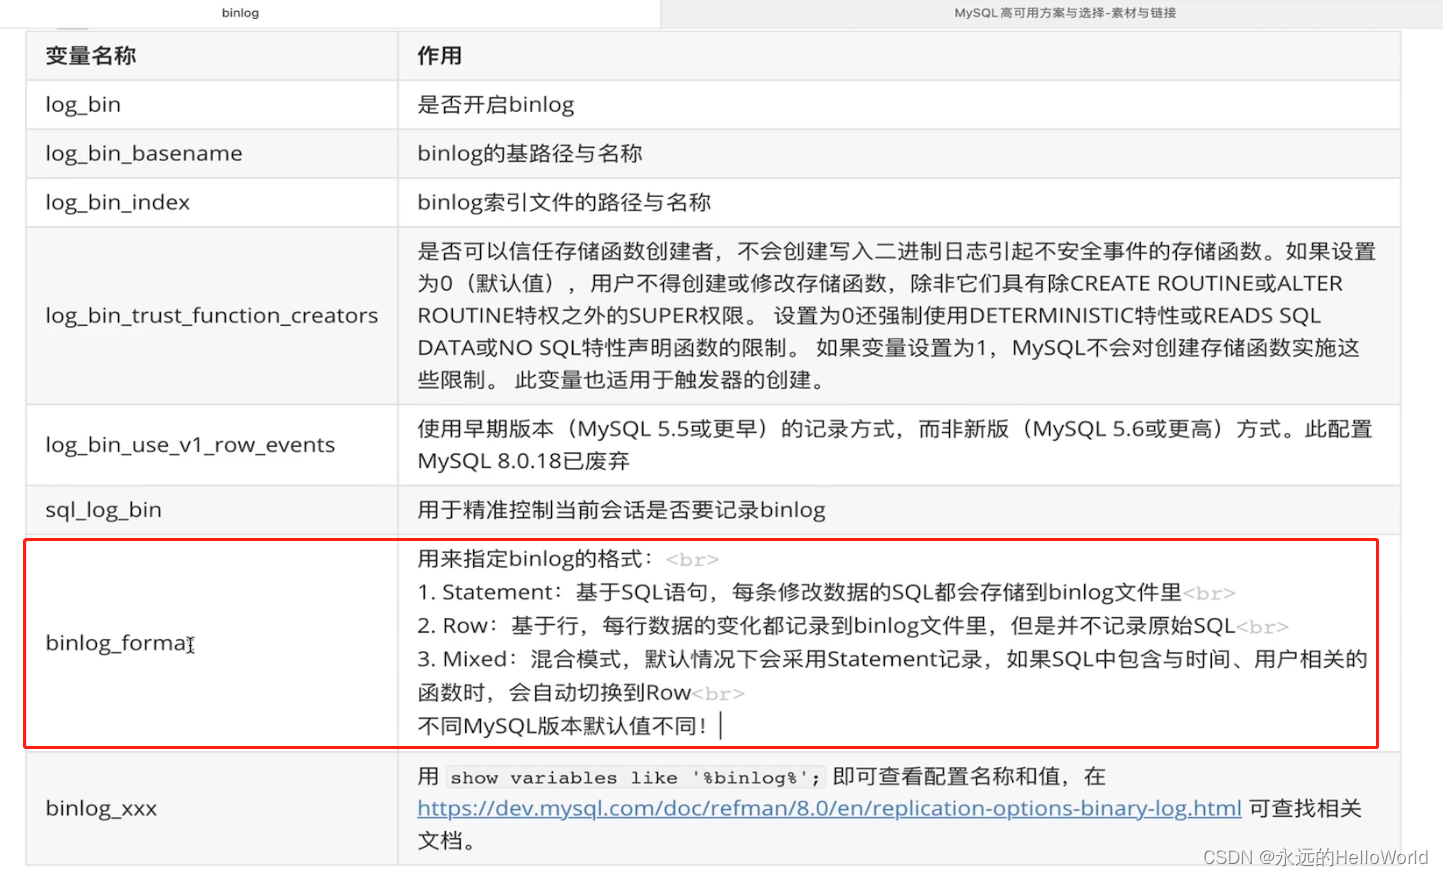Switch to the binlog tab
Viewport: 1443px width, 876px height.
(x=240, y=13)
